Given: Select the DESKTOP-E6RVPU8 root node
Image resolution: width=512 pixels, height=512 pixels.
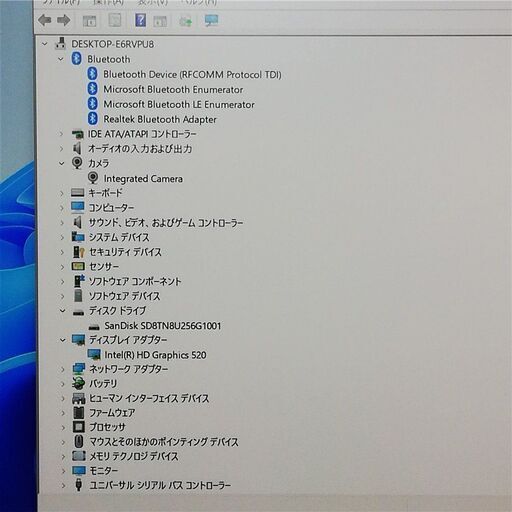Looking at the screenshot, I should tap(113, 44).
